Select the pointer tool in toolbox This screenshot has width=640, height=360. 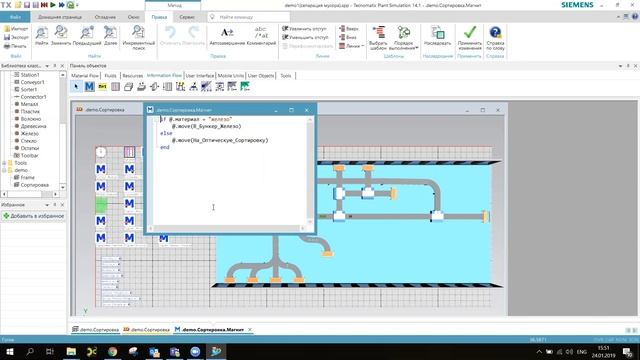pos(76,87)
